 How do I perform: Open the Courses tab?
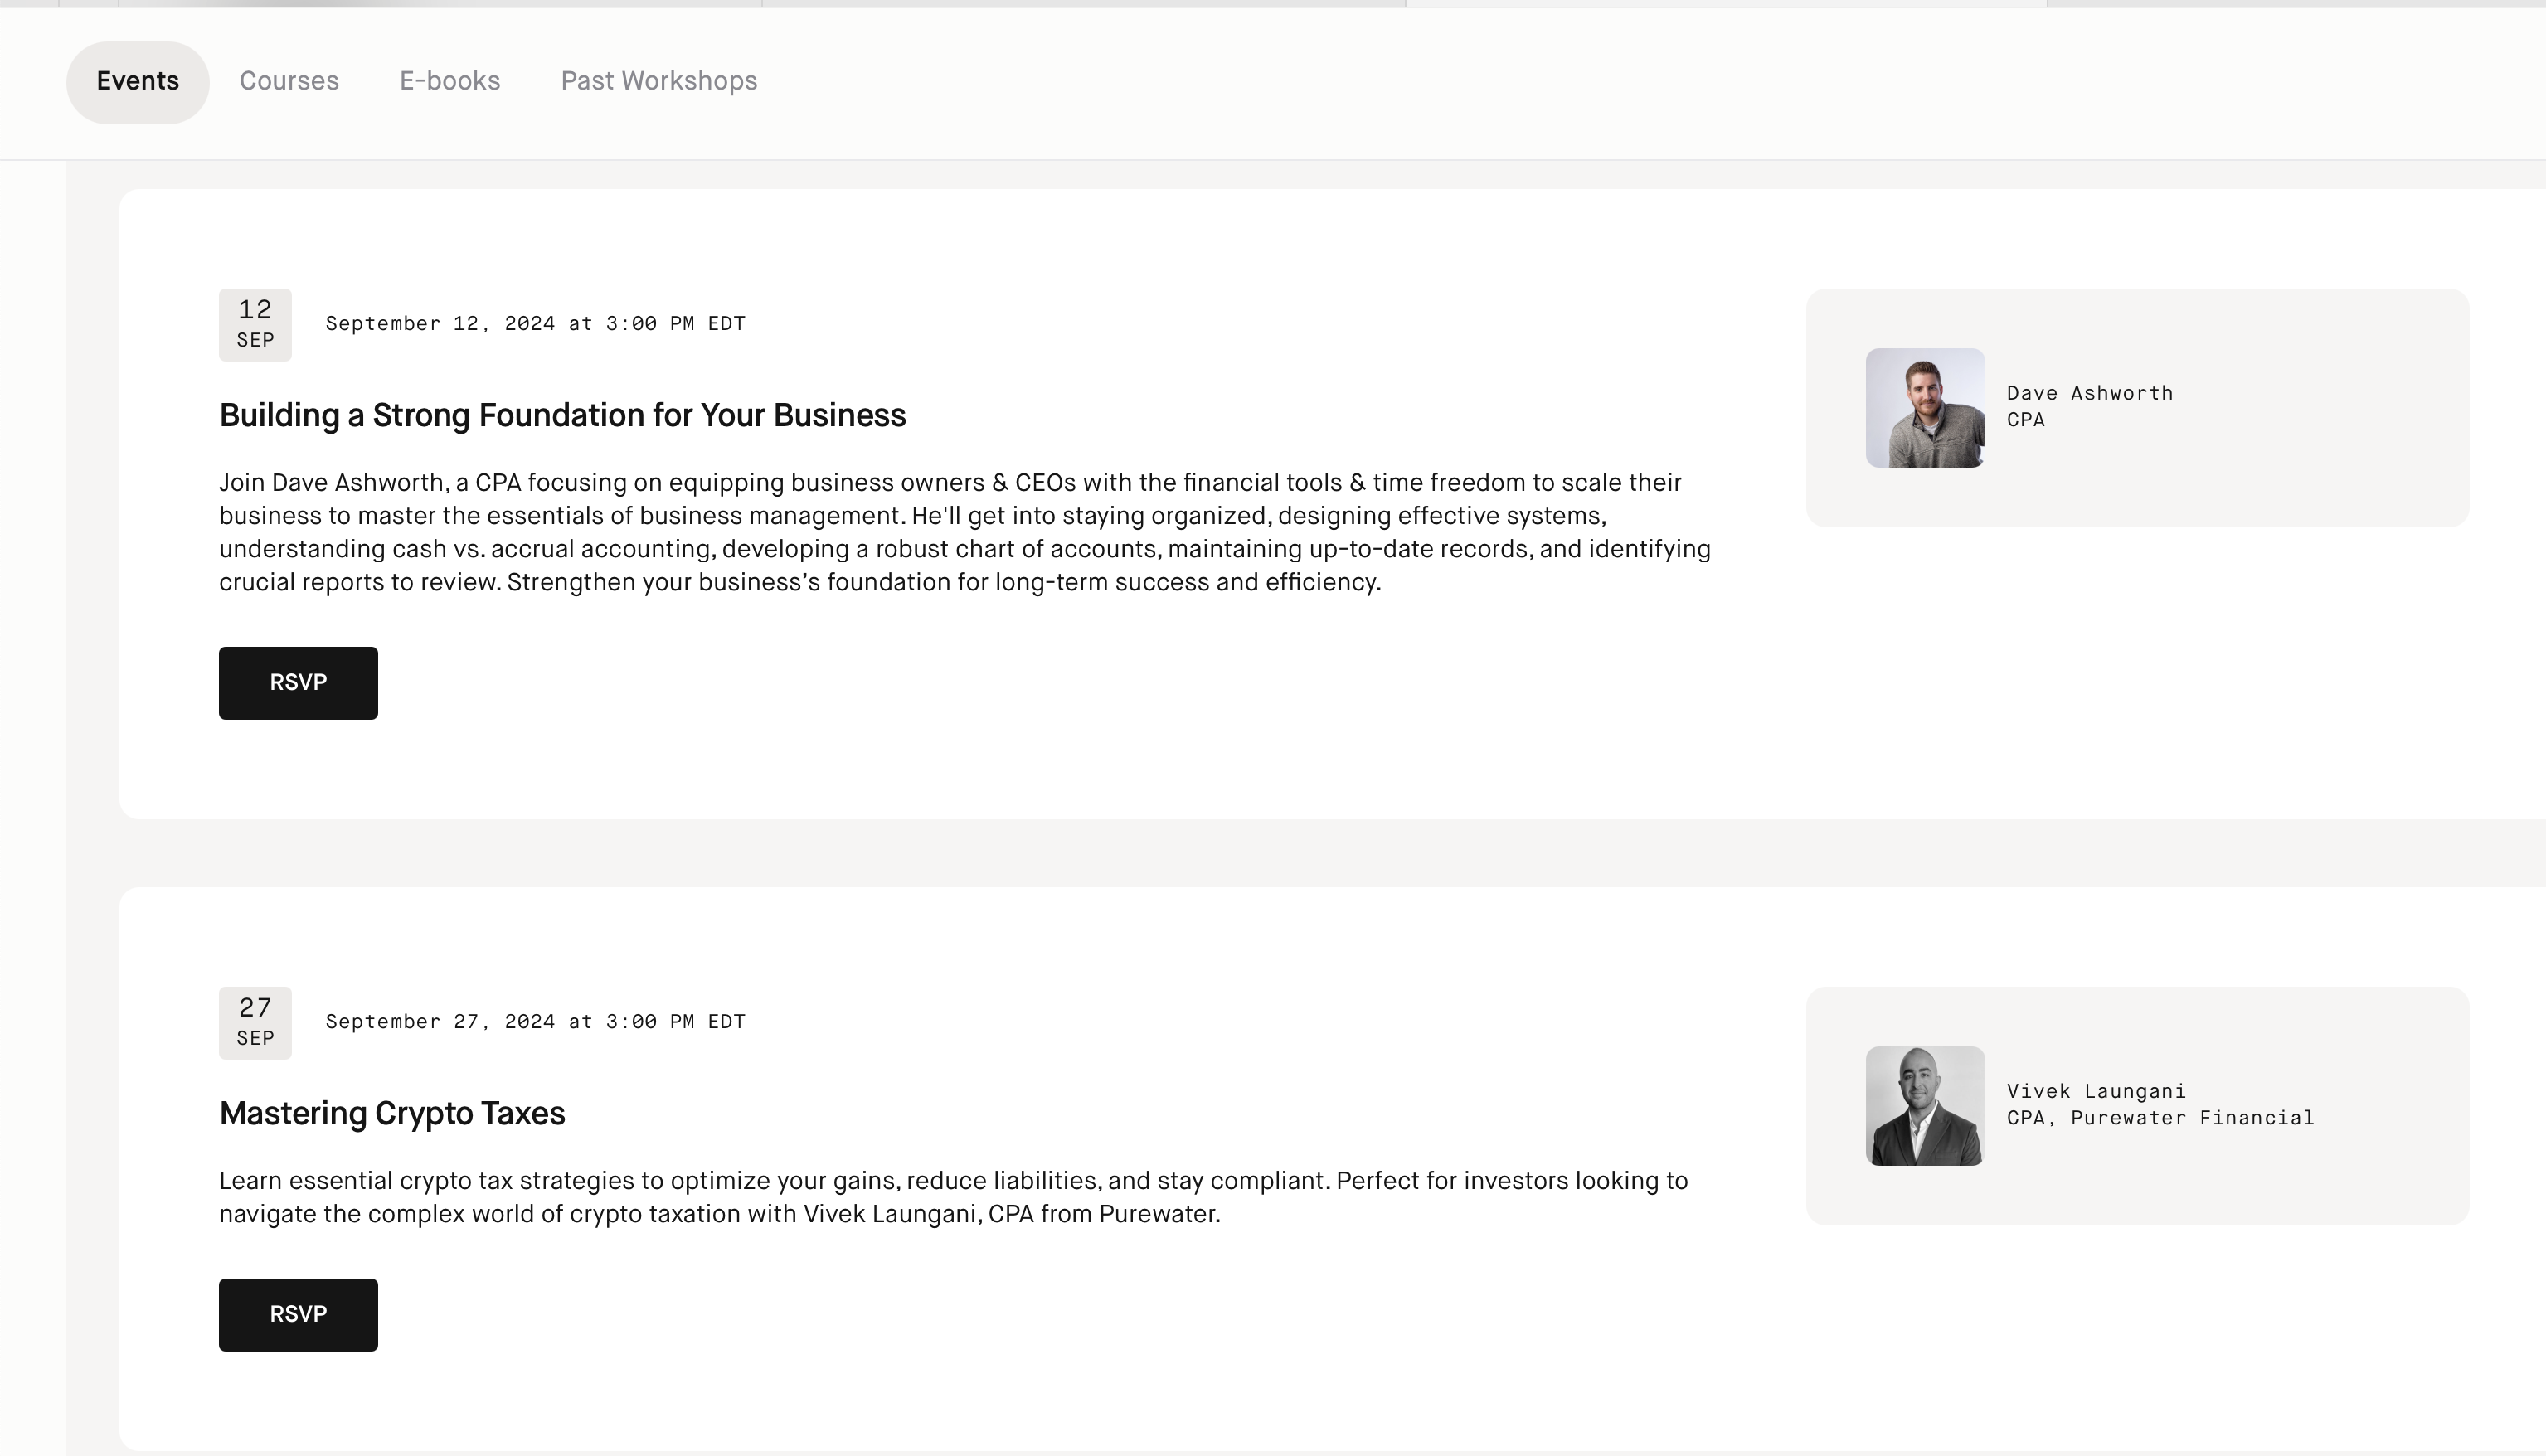click(x=289, y=81)
